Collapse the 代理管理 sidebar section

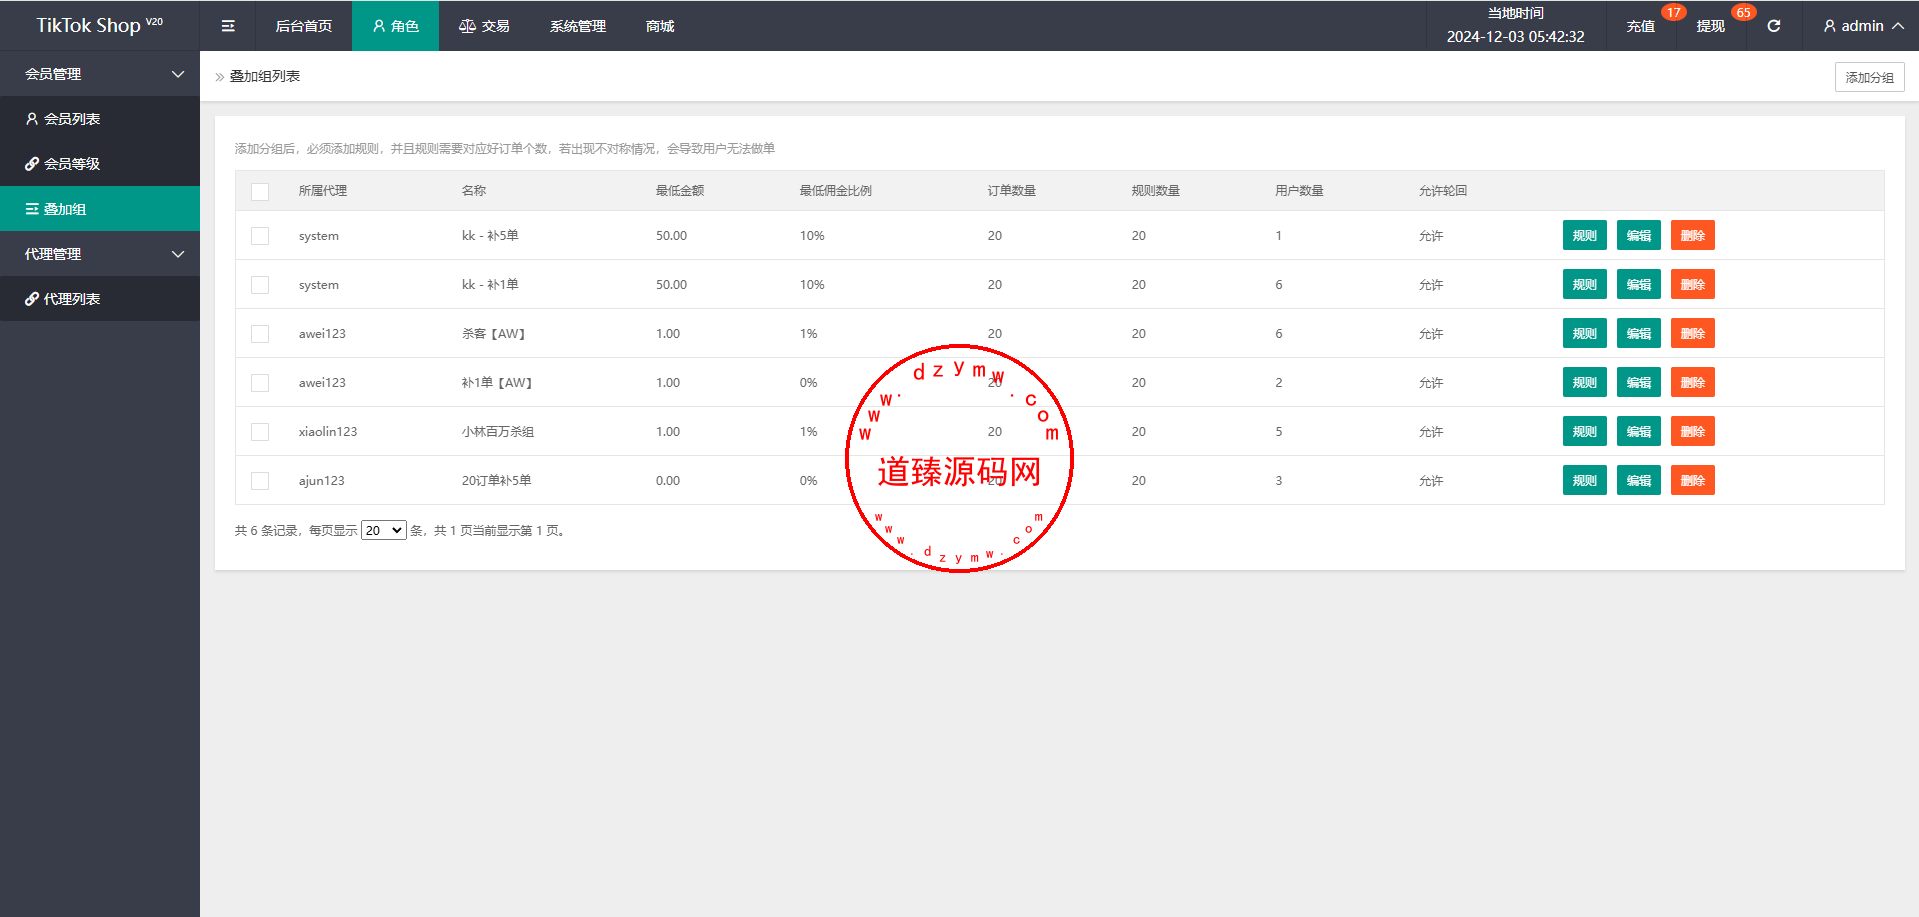coord(100,254)
